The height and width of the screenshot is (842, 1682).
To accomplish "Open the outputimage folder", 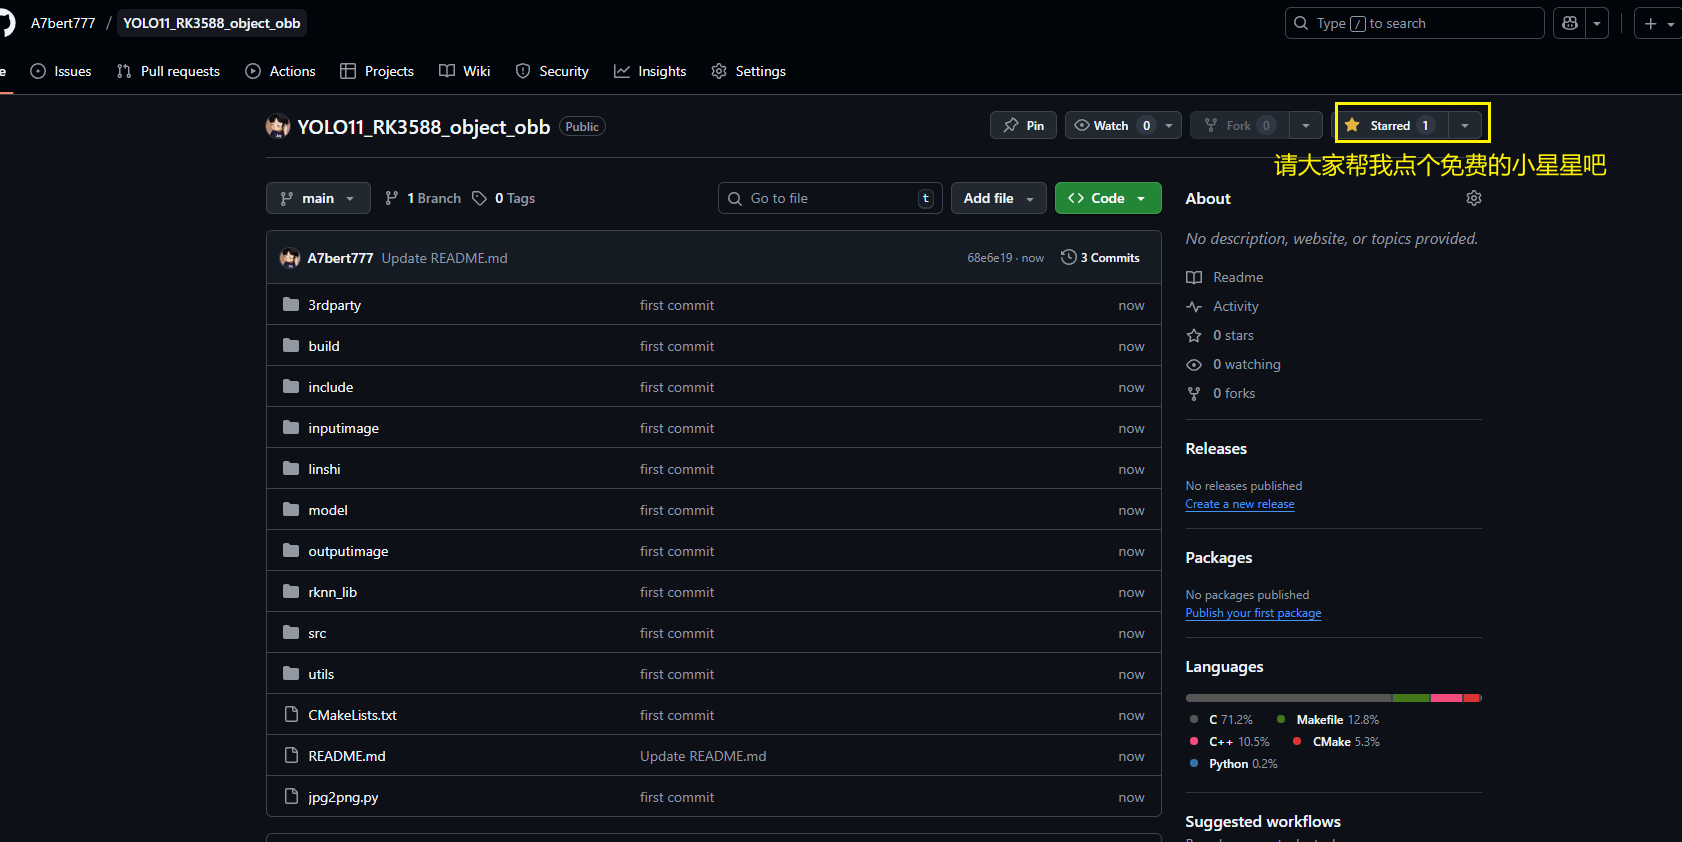I will [349, 551].
